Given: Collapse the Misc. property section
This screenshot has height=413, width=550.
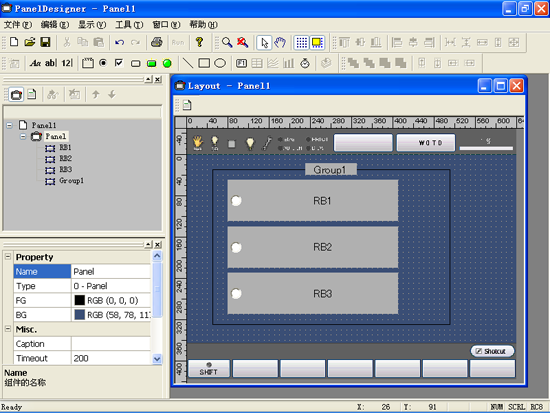Looking at the screenshot, I should pyautogui.click(x=8, y=329).
